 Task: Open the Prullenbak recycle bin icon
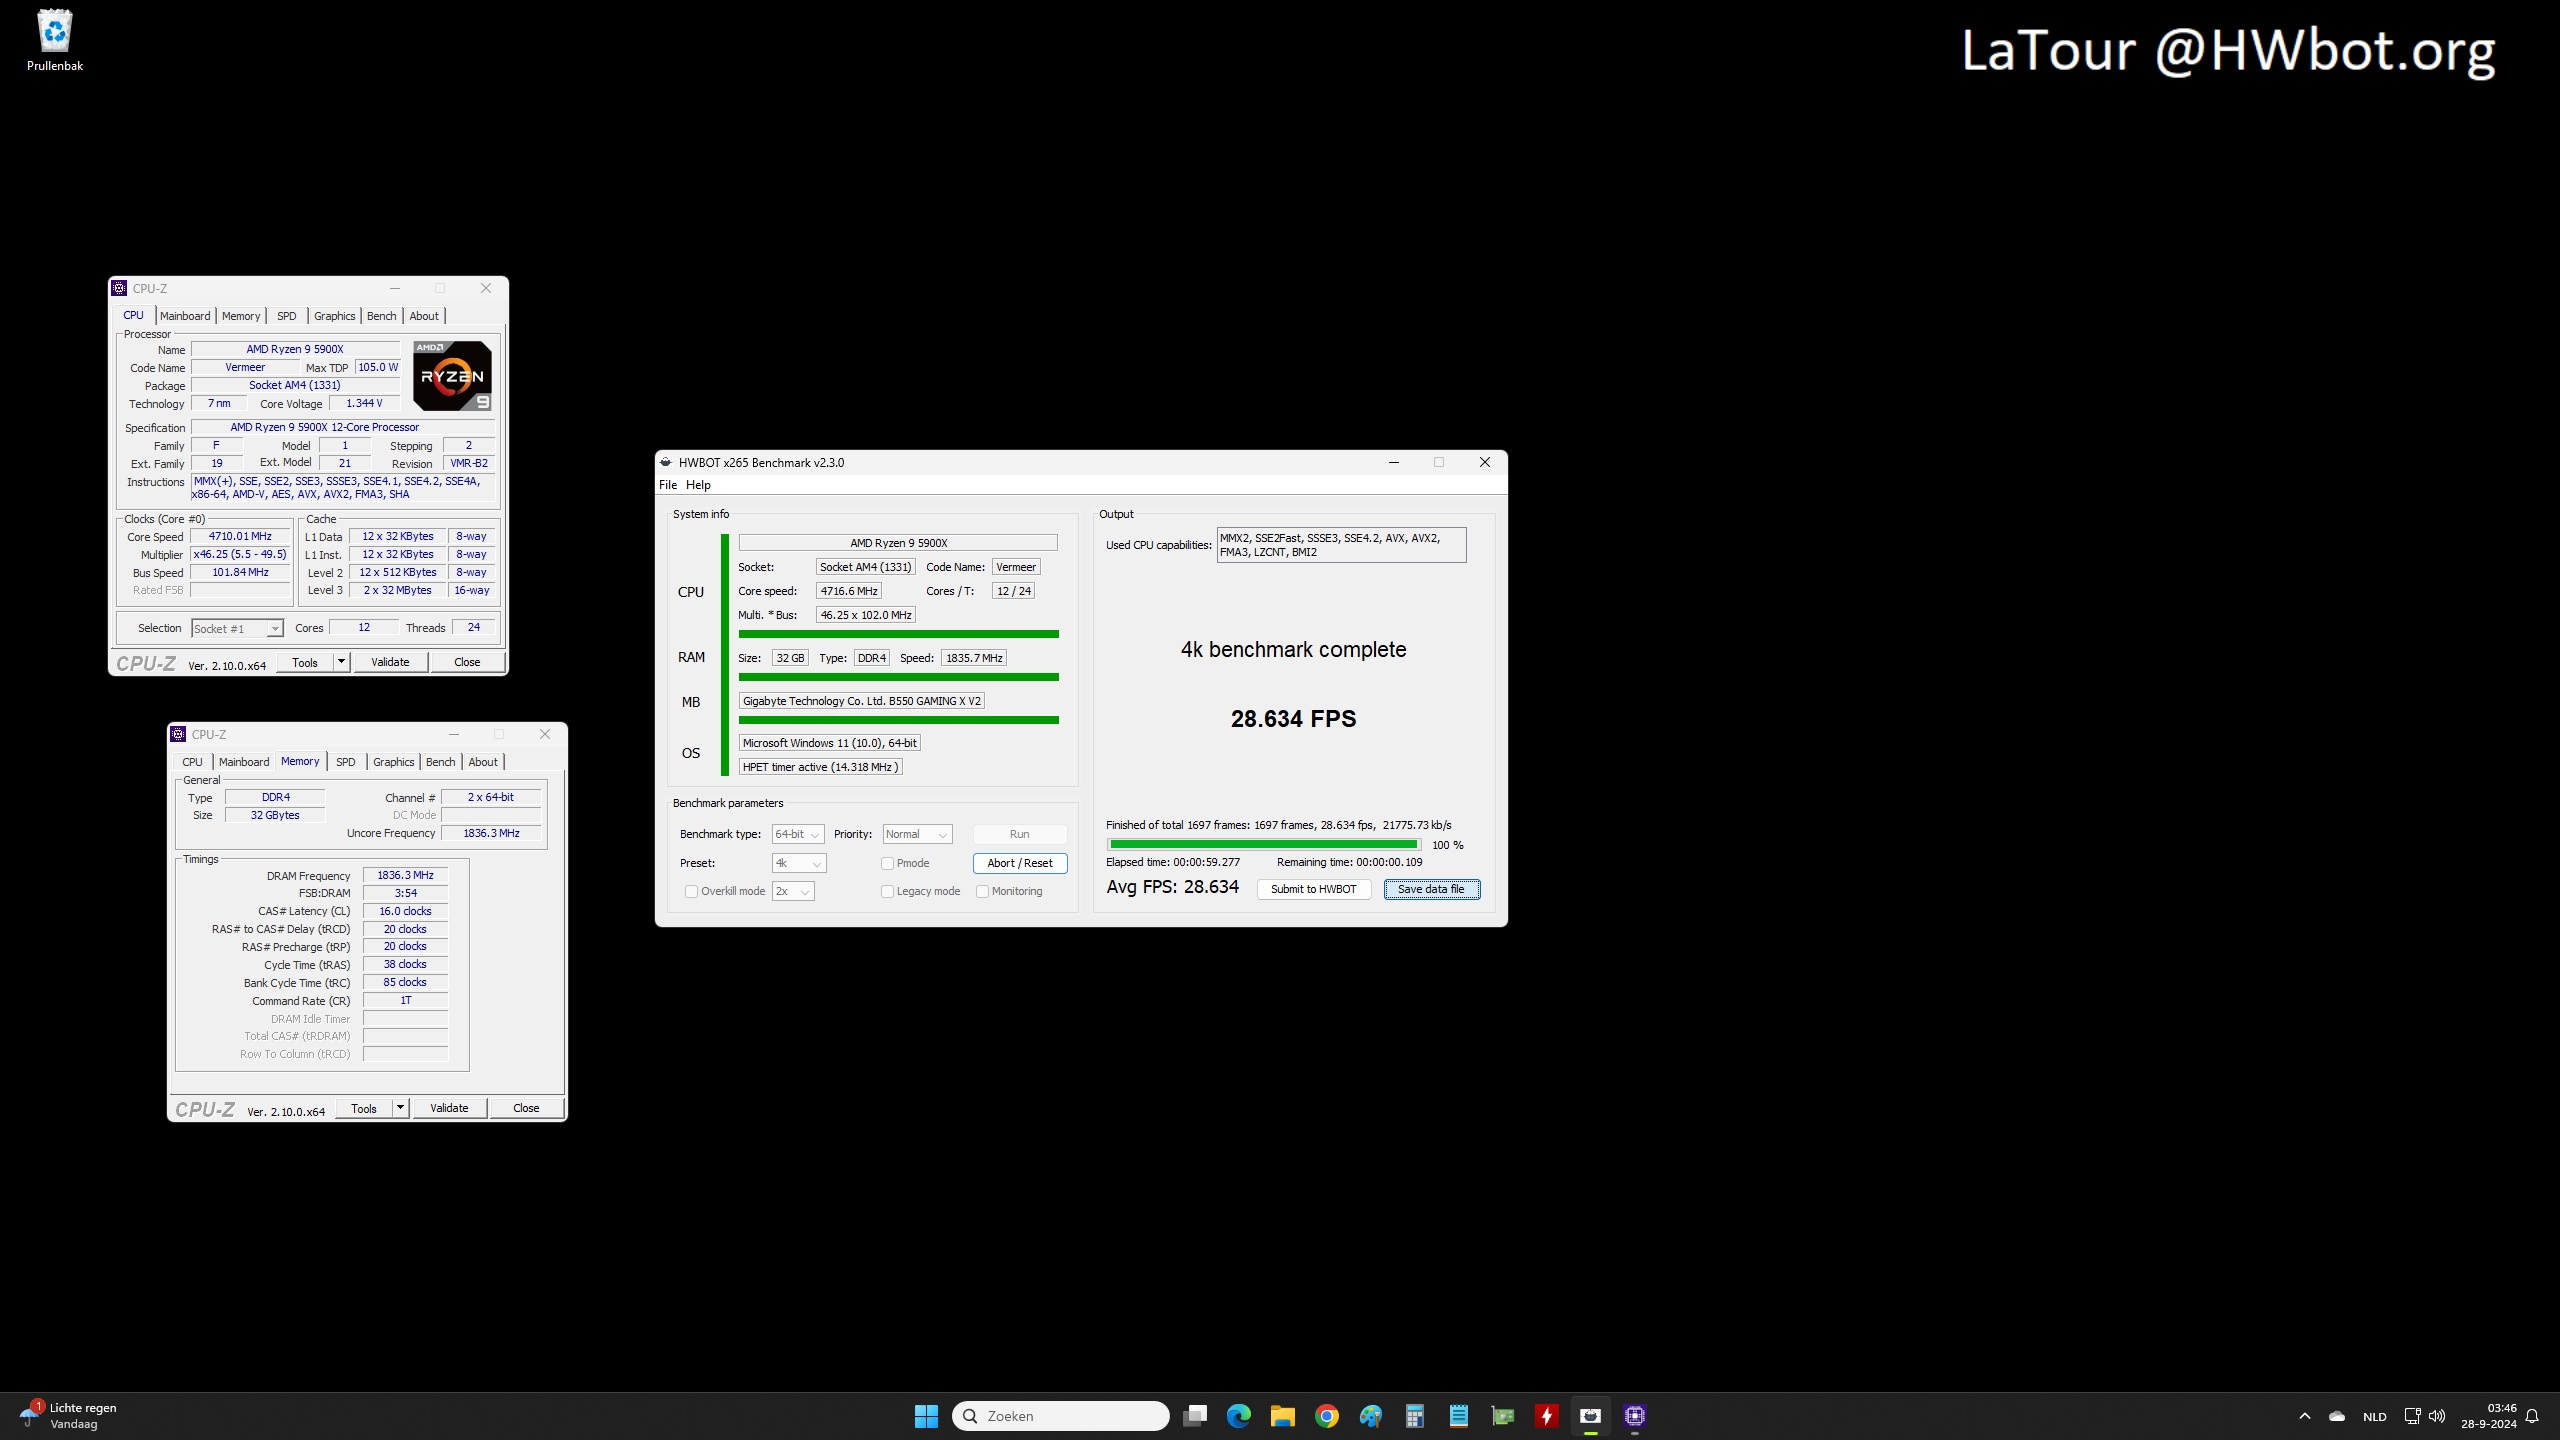coord(55,40)
